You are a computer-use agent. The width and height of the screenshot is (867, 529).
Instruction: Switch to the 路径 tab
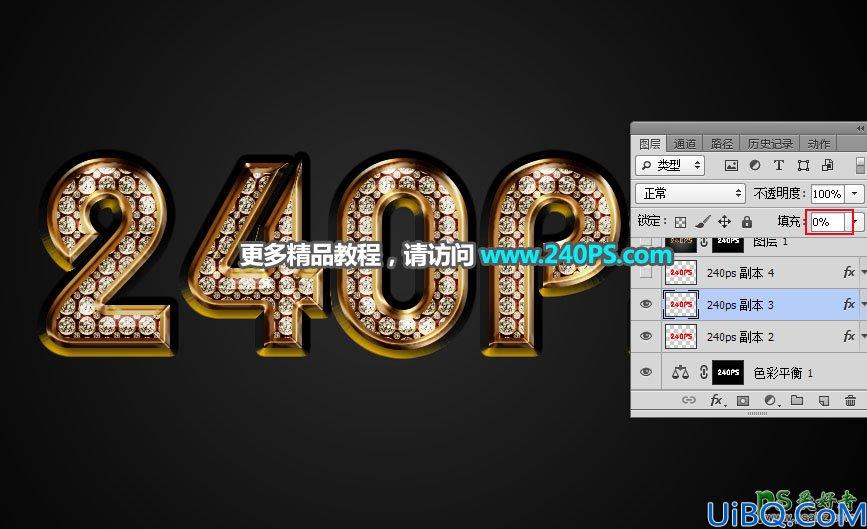pos(722,144)
